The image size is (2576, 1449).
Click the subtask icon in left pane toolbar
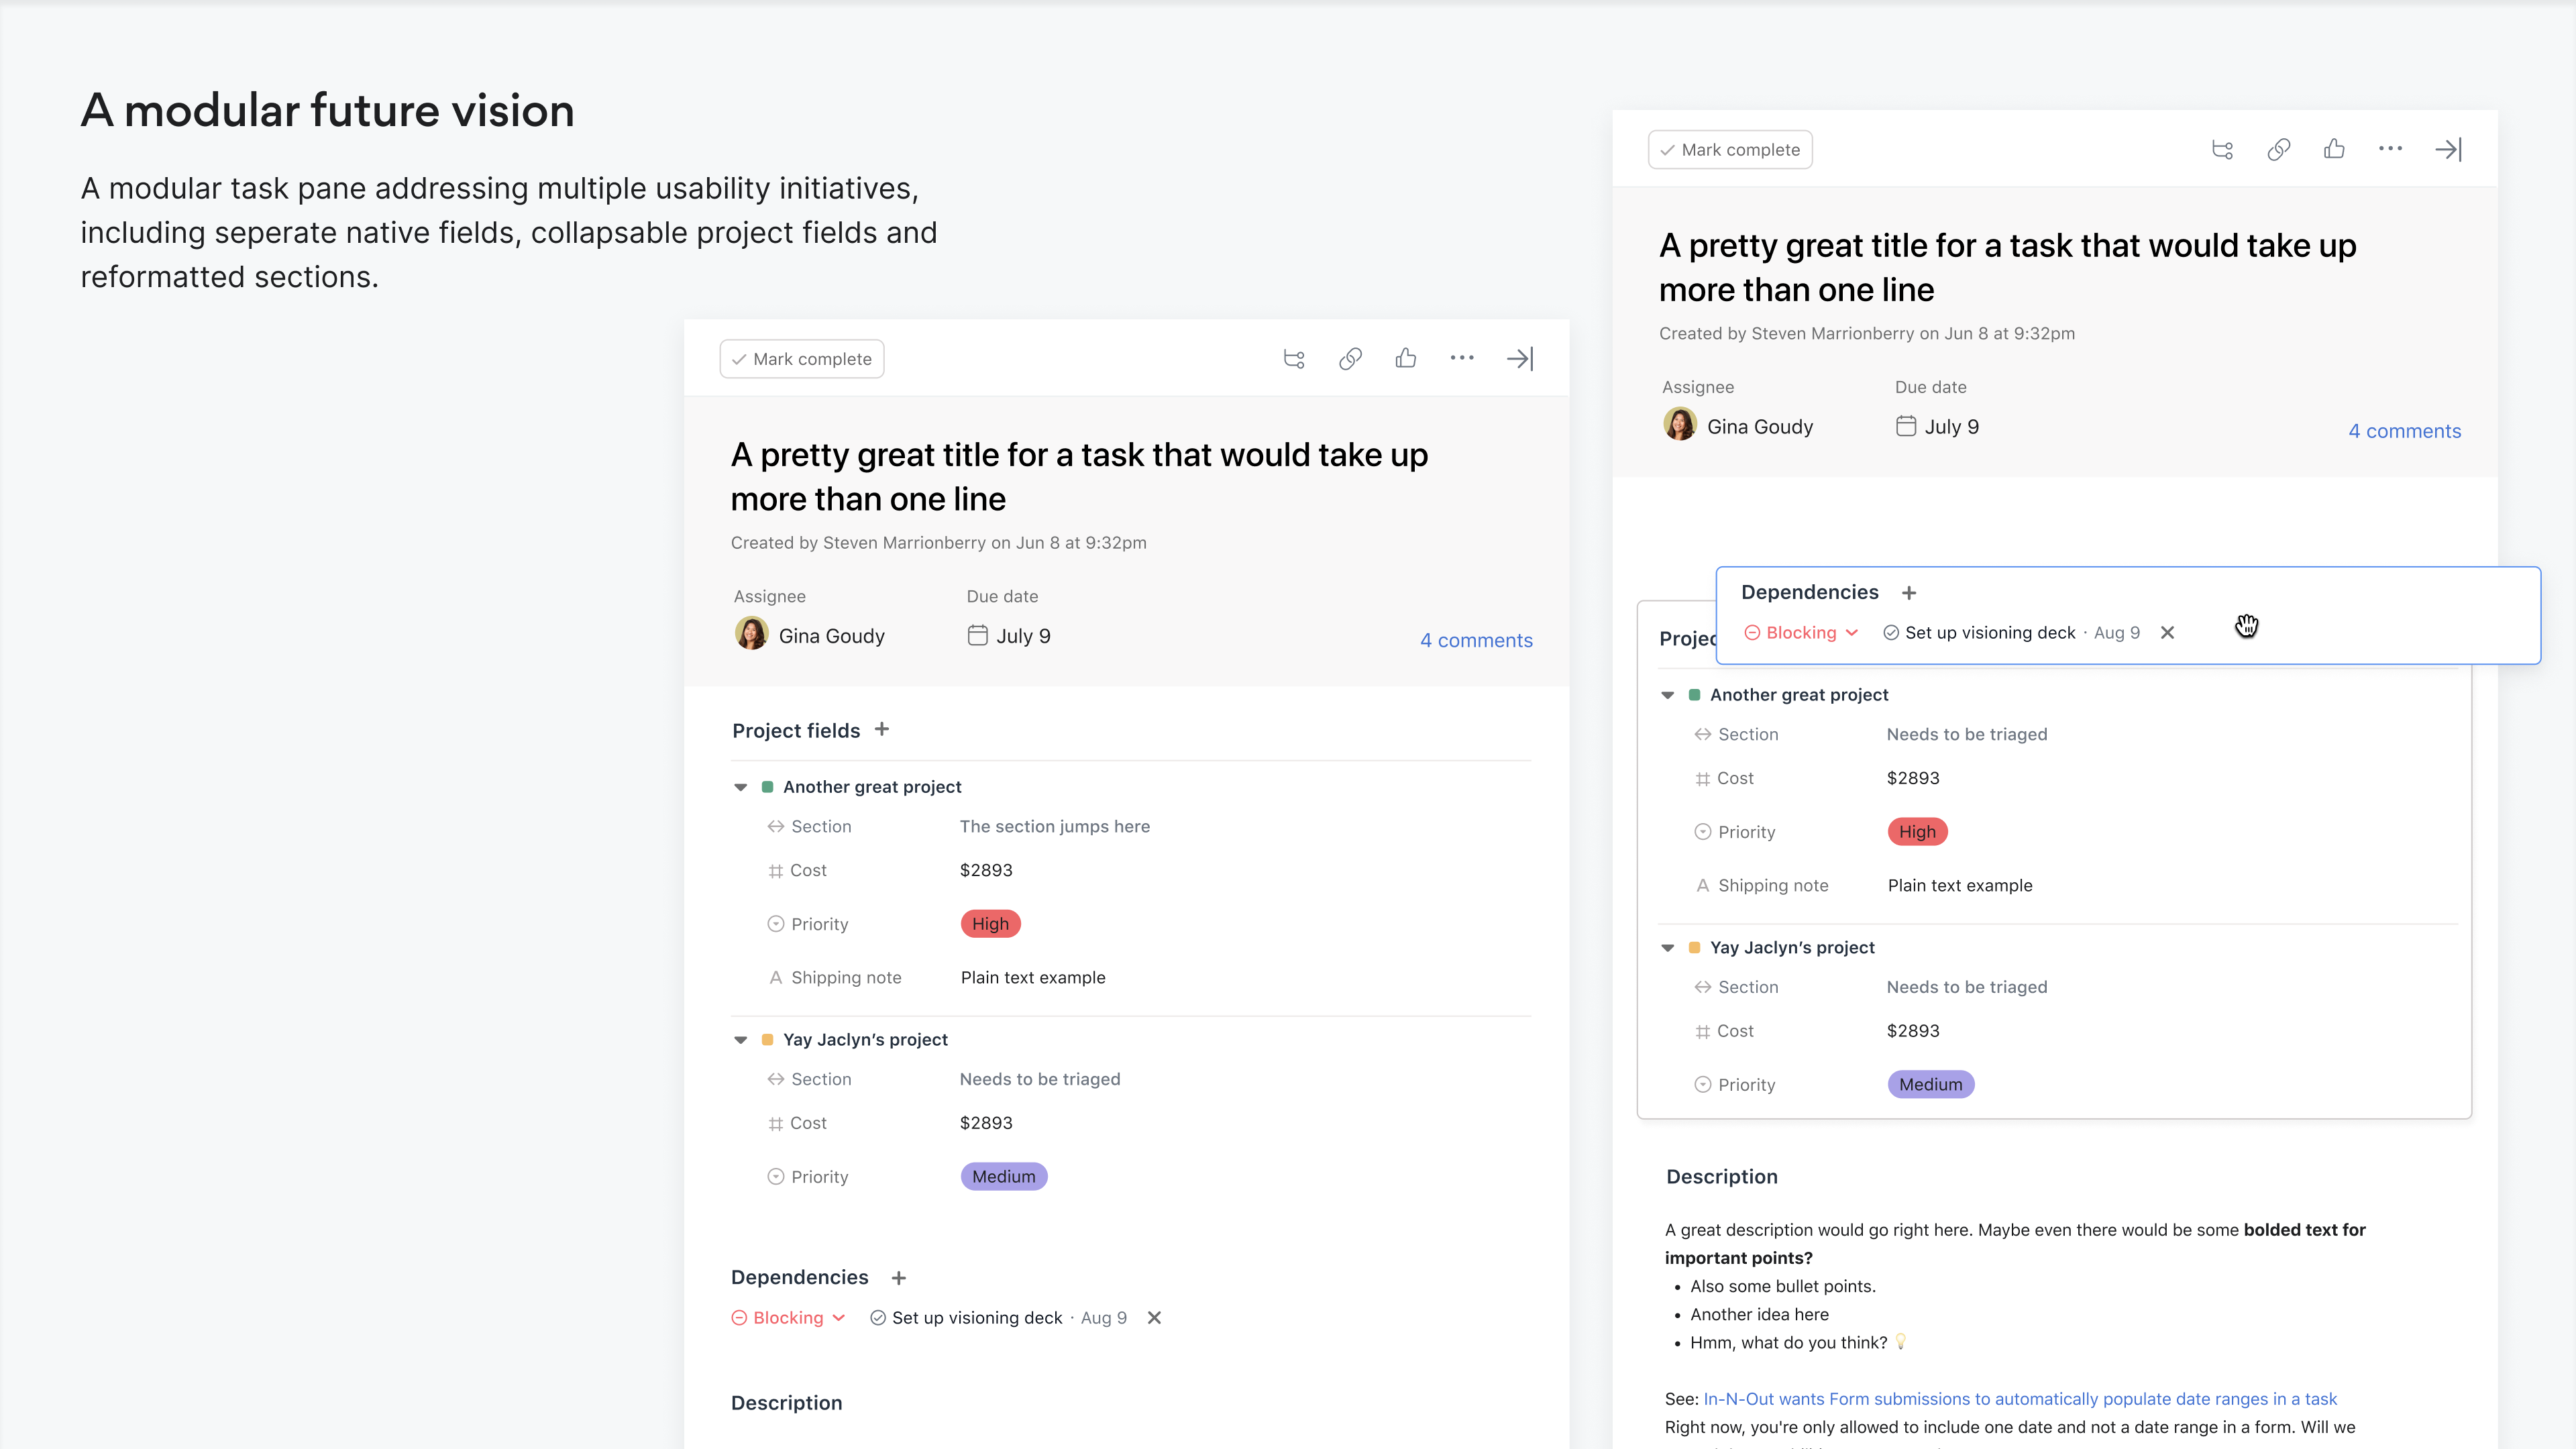(1294, 359)
